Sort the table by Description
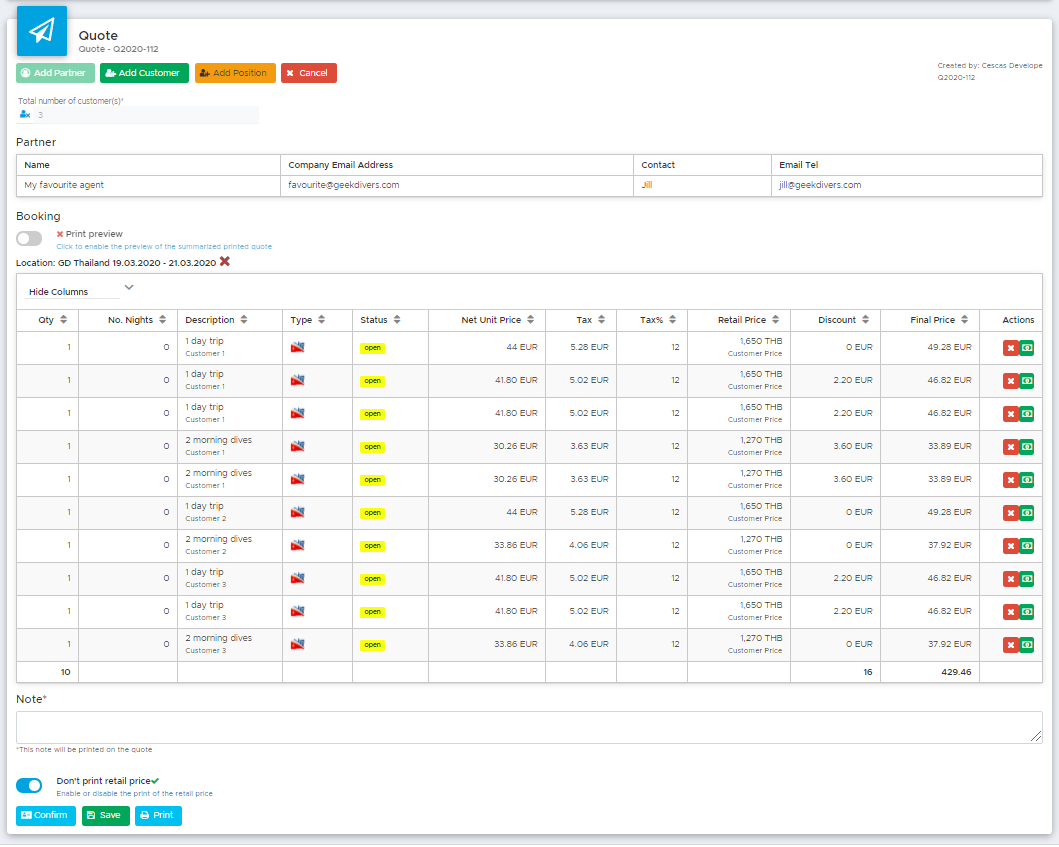 (x=244, y=319)
